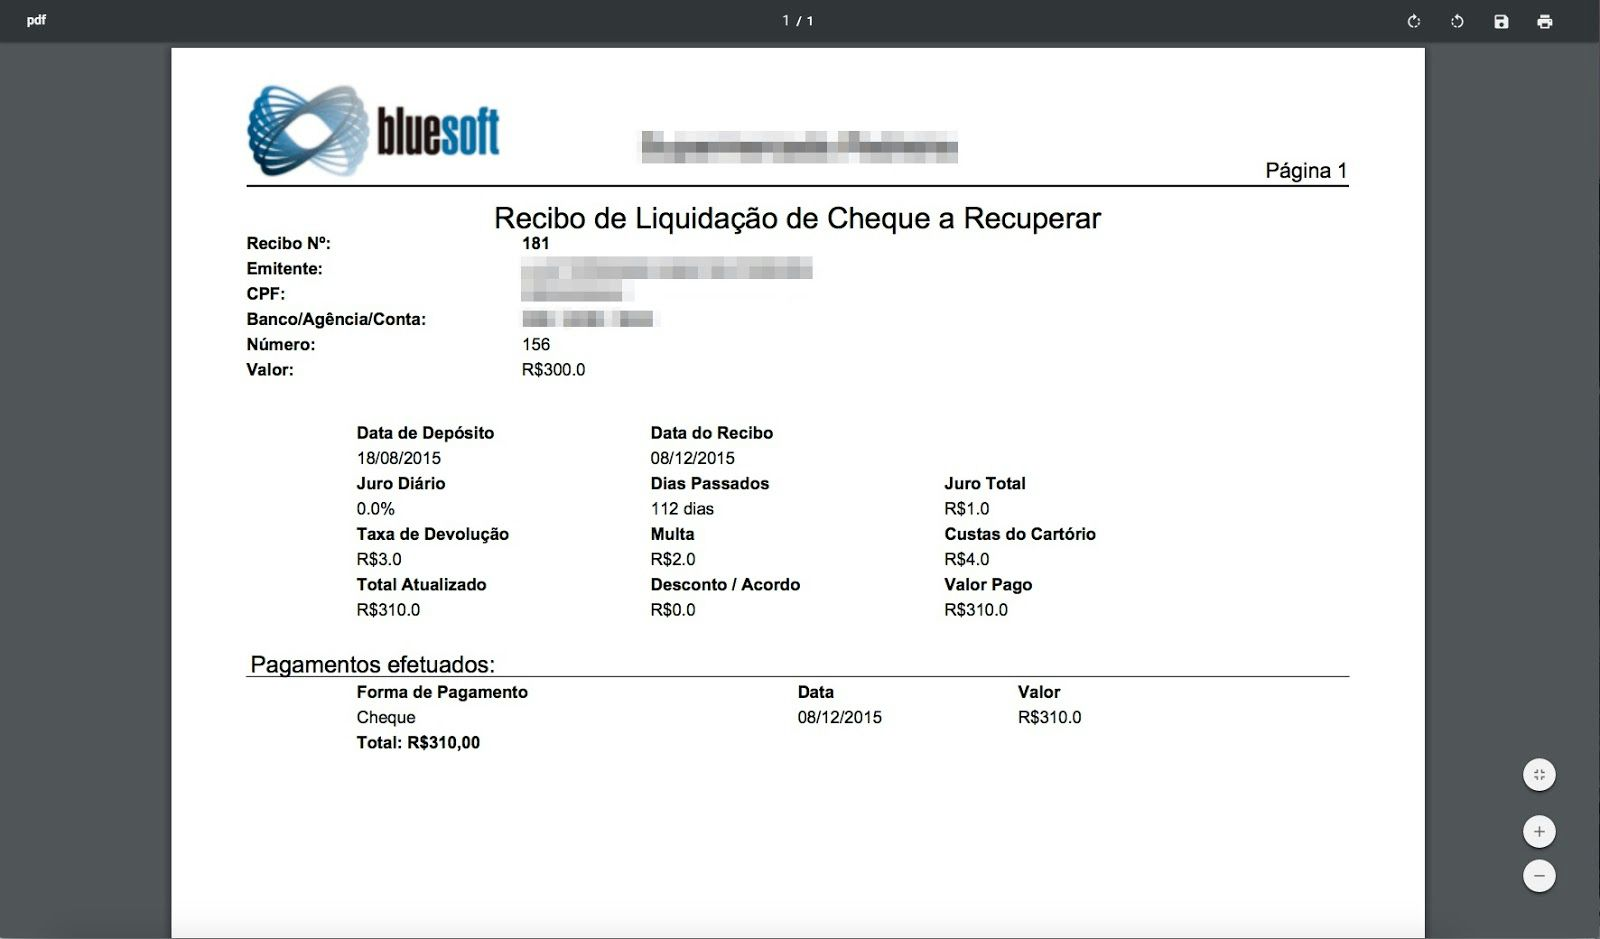
Task: Save the PDF with the disk icon
Action: point(1501,21)
